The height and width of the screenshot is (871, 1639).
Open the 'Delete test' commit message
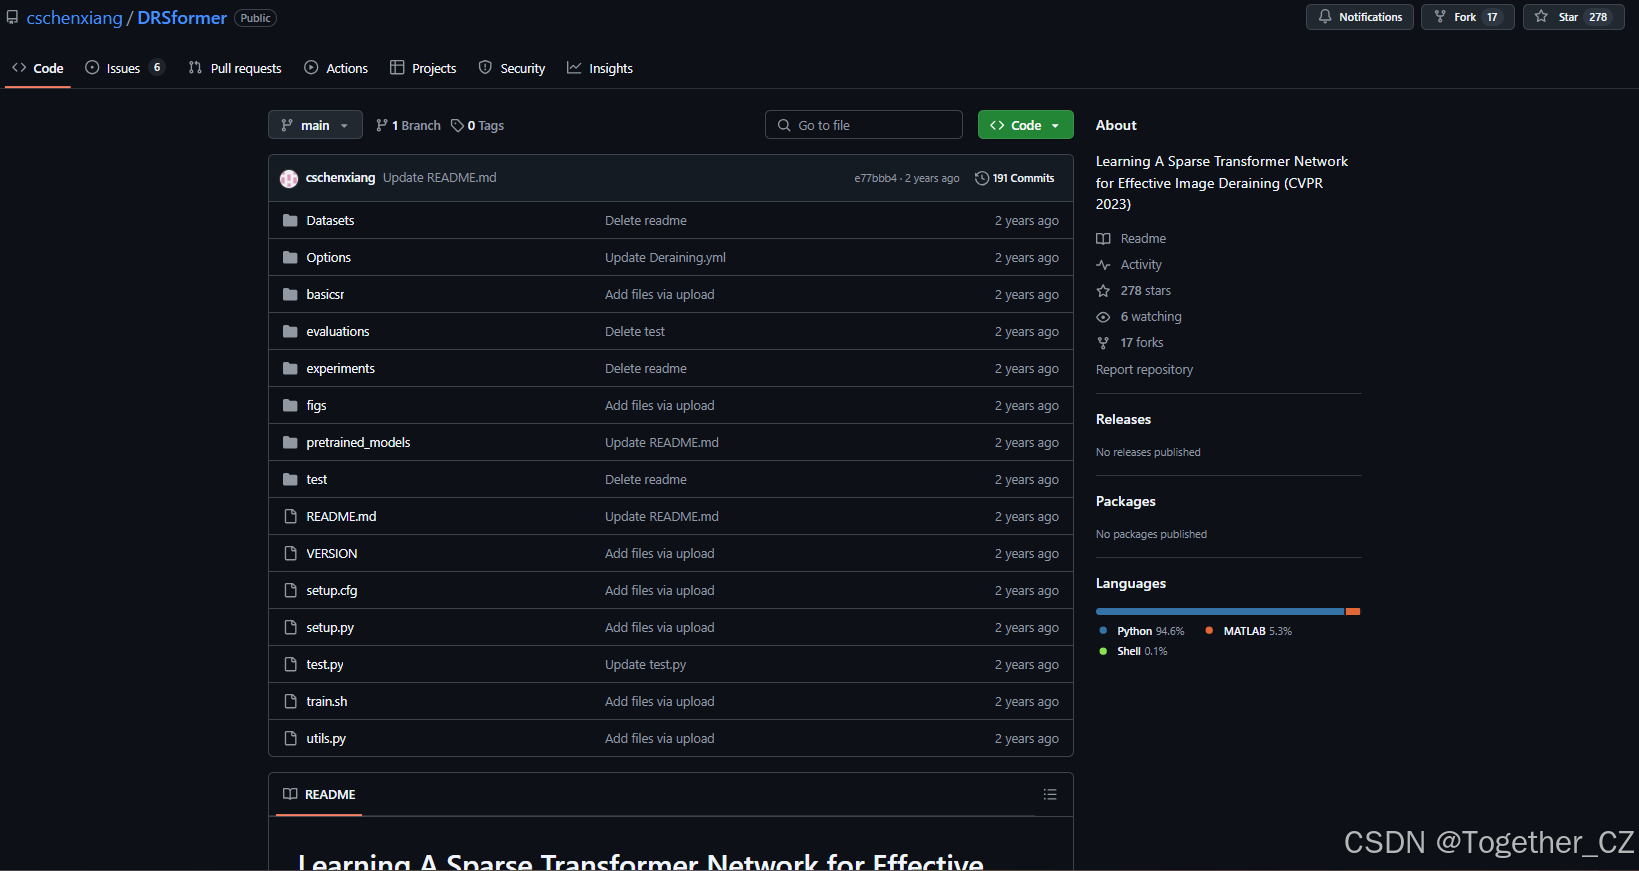[x=635, y=331]
